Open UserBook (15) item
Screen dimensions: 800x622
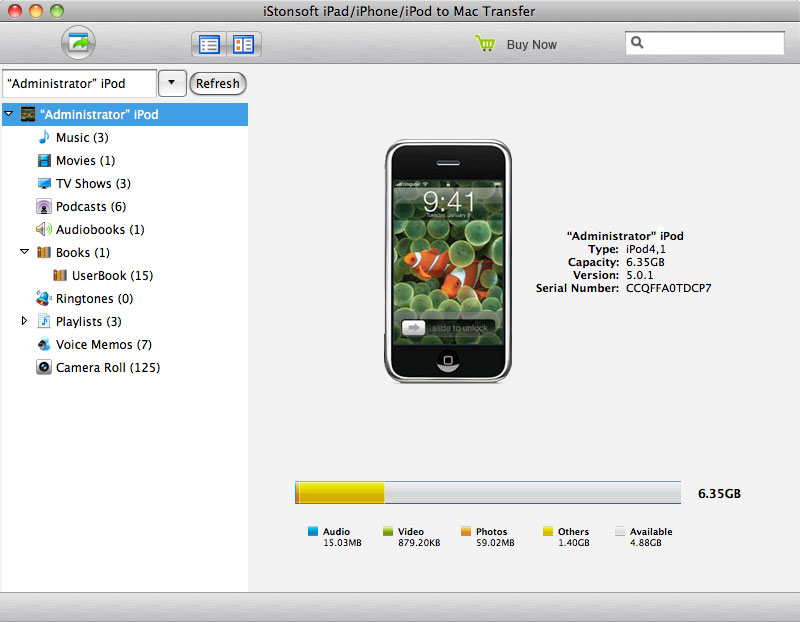(x=112, y=276)
